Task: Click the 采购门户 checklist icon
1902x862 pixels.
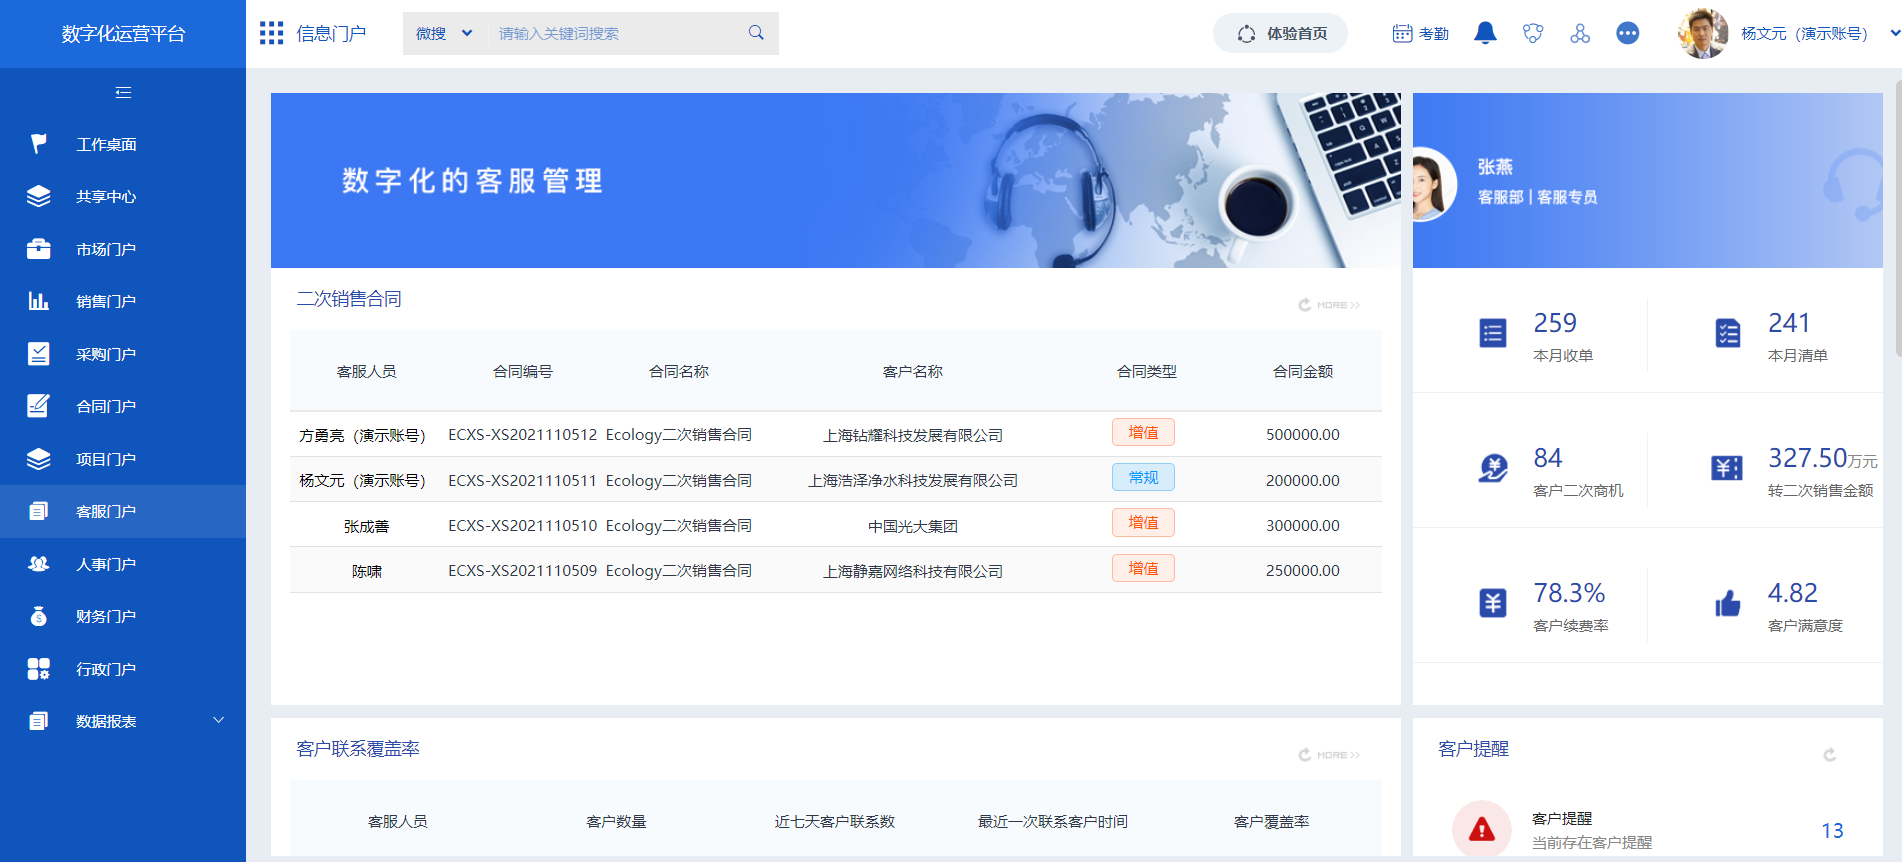Action: [38, 354]
